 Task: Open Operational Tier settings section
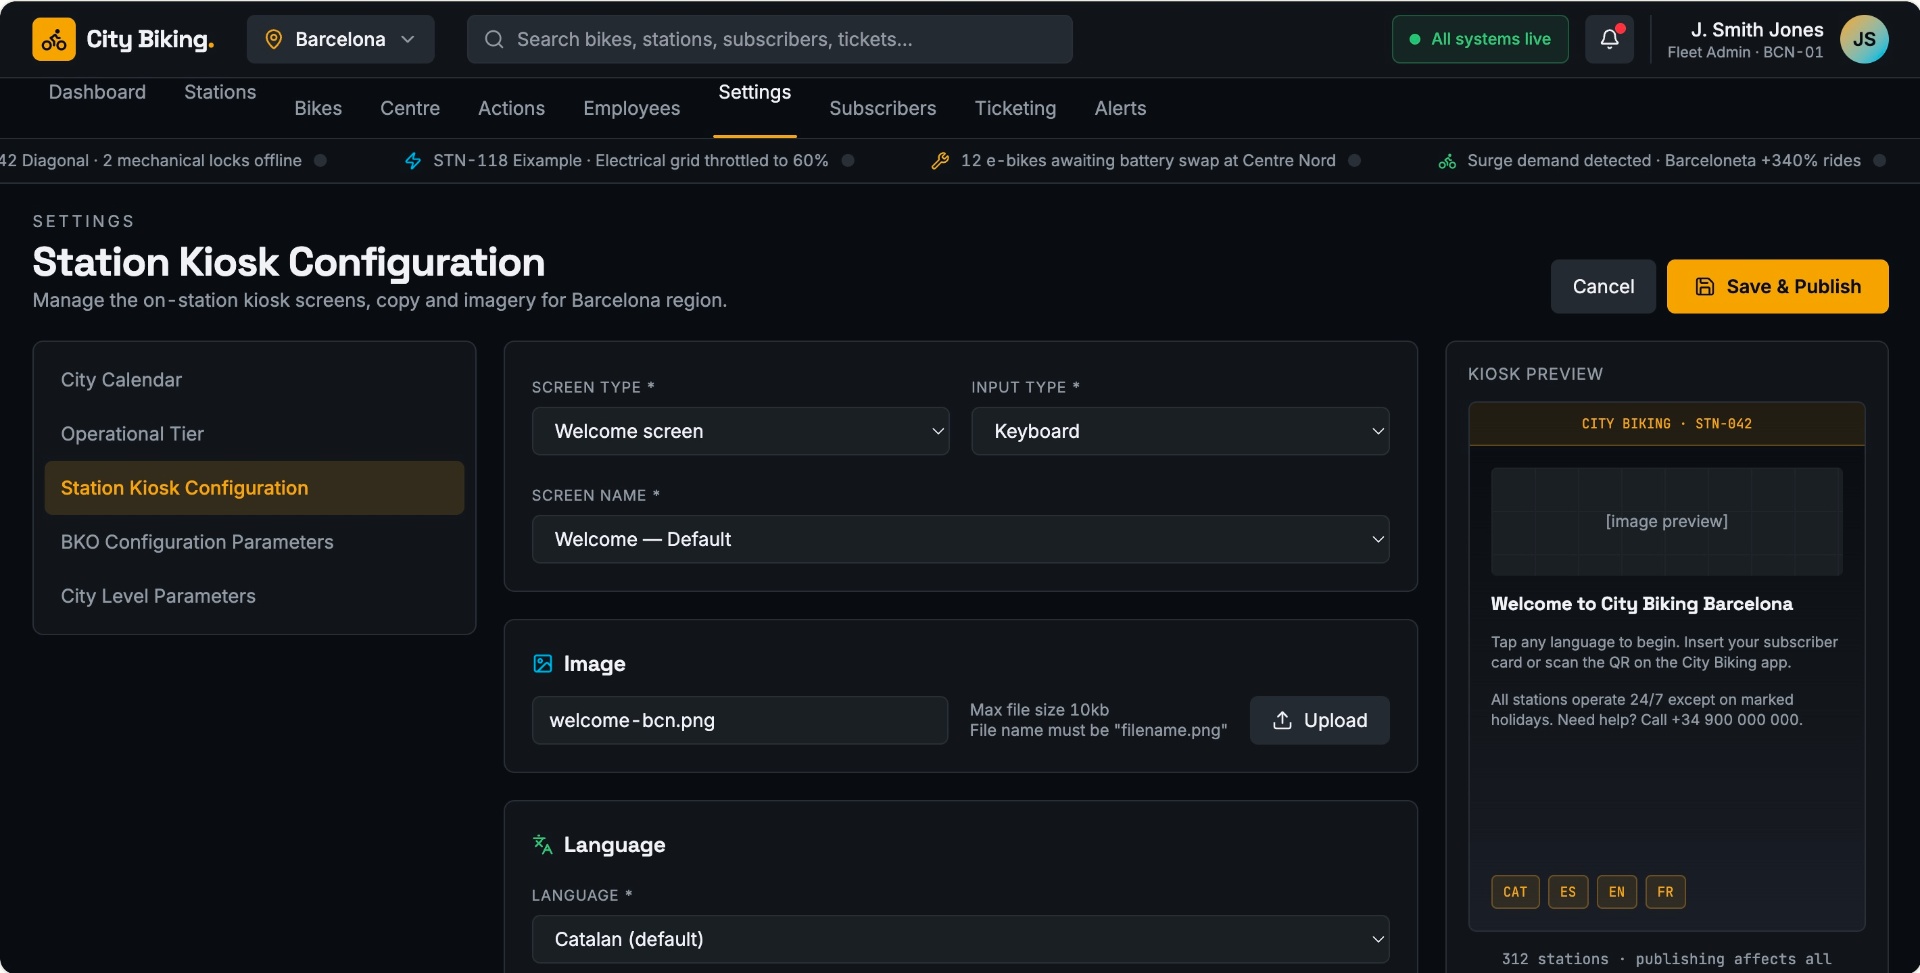pyautogui.click(x=254, y=434)
